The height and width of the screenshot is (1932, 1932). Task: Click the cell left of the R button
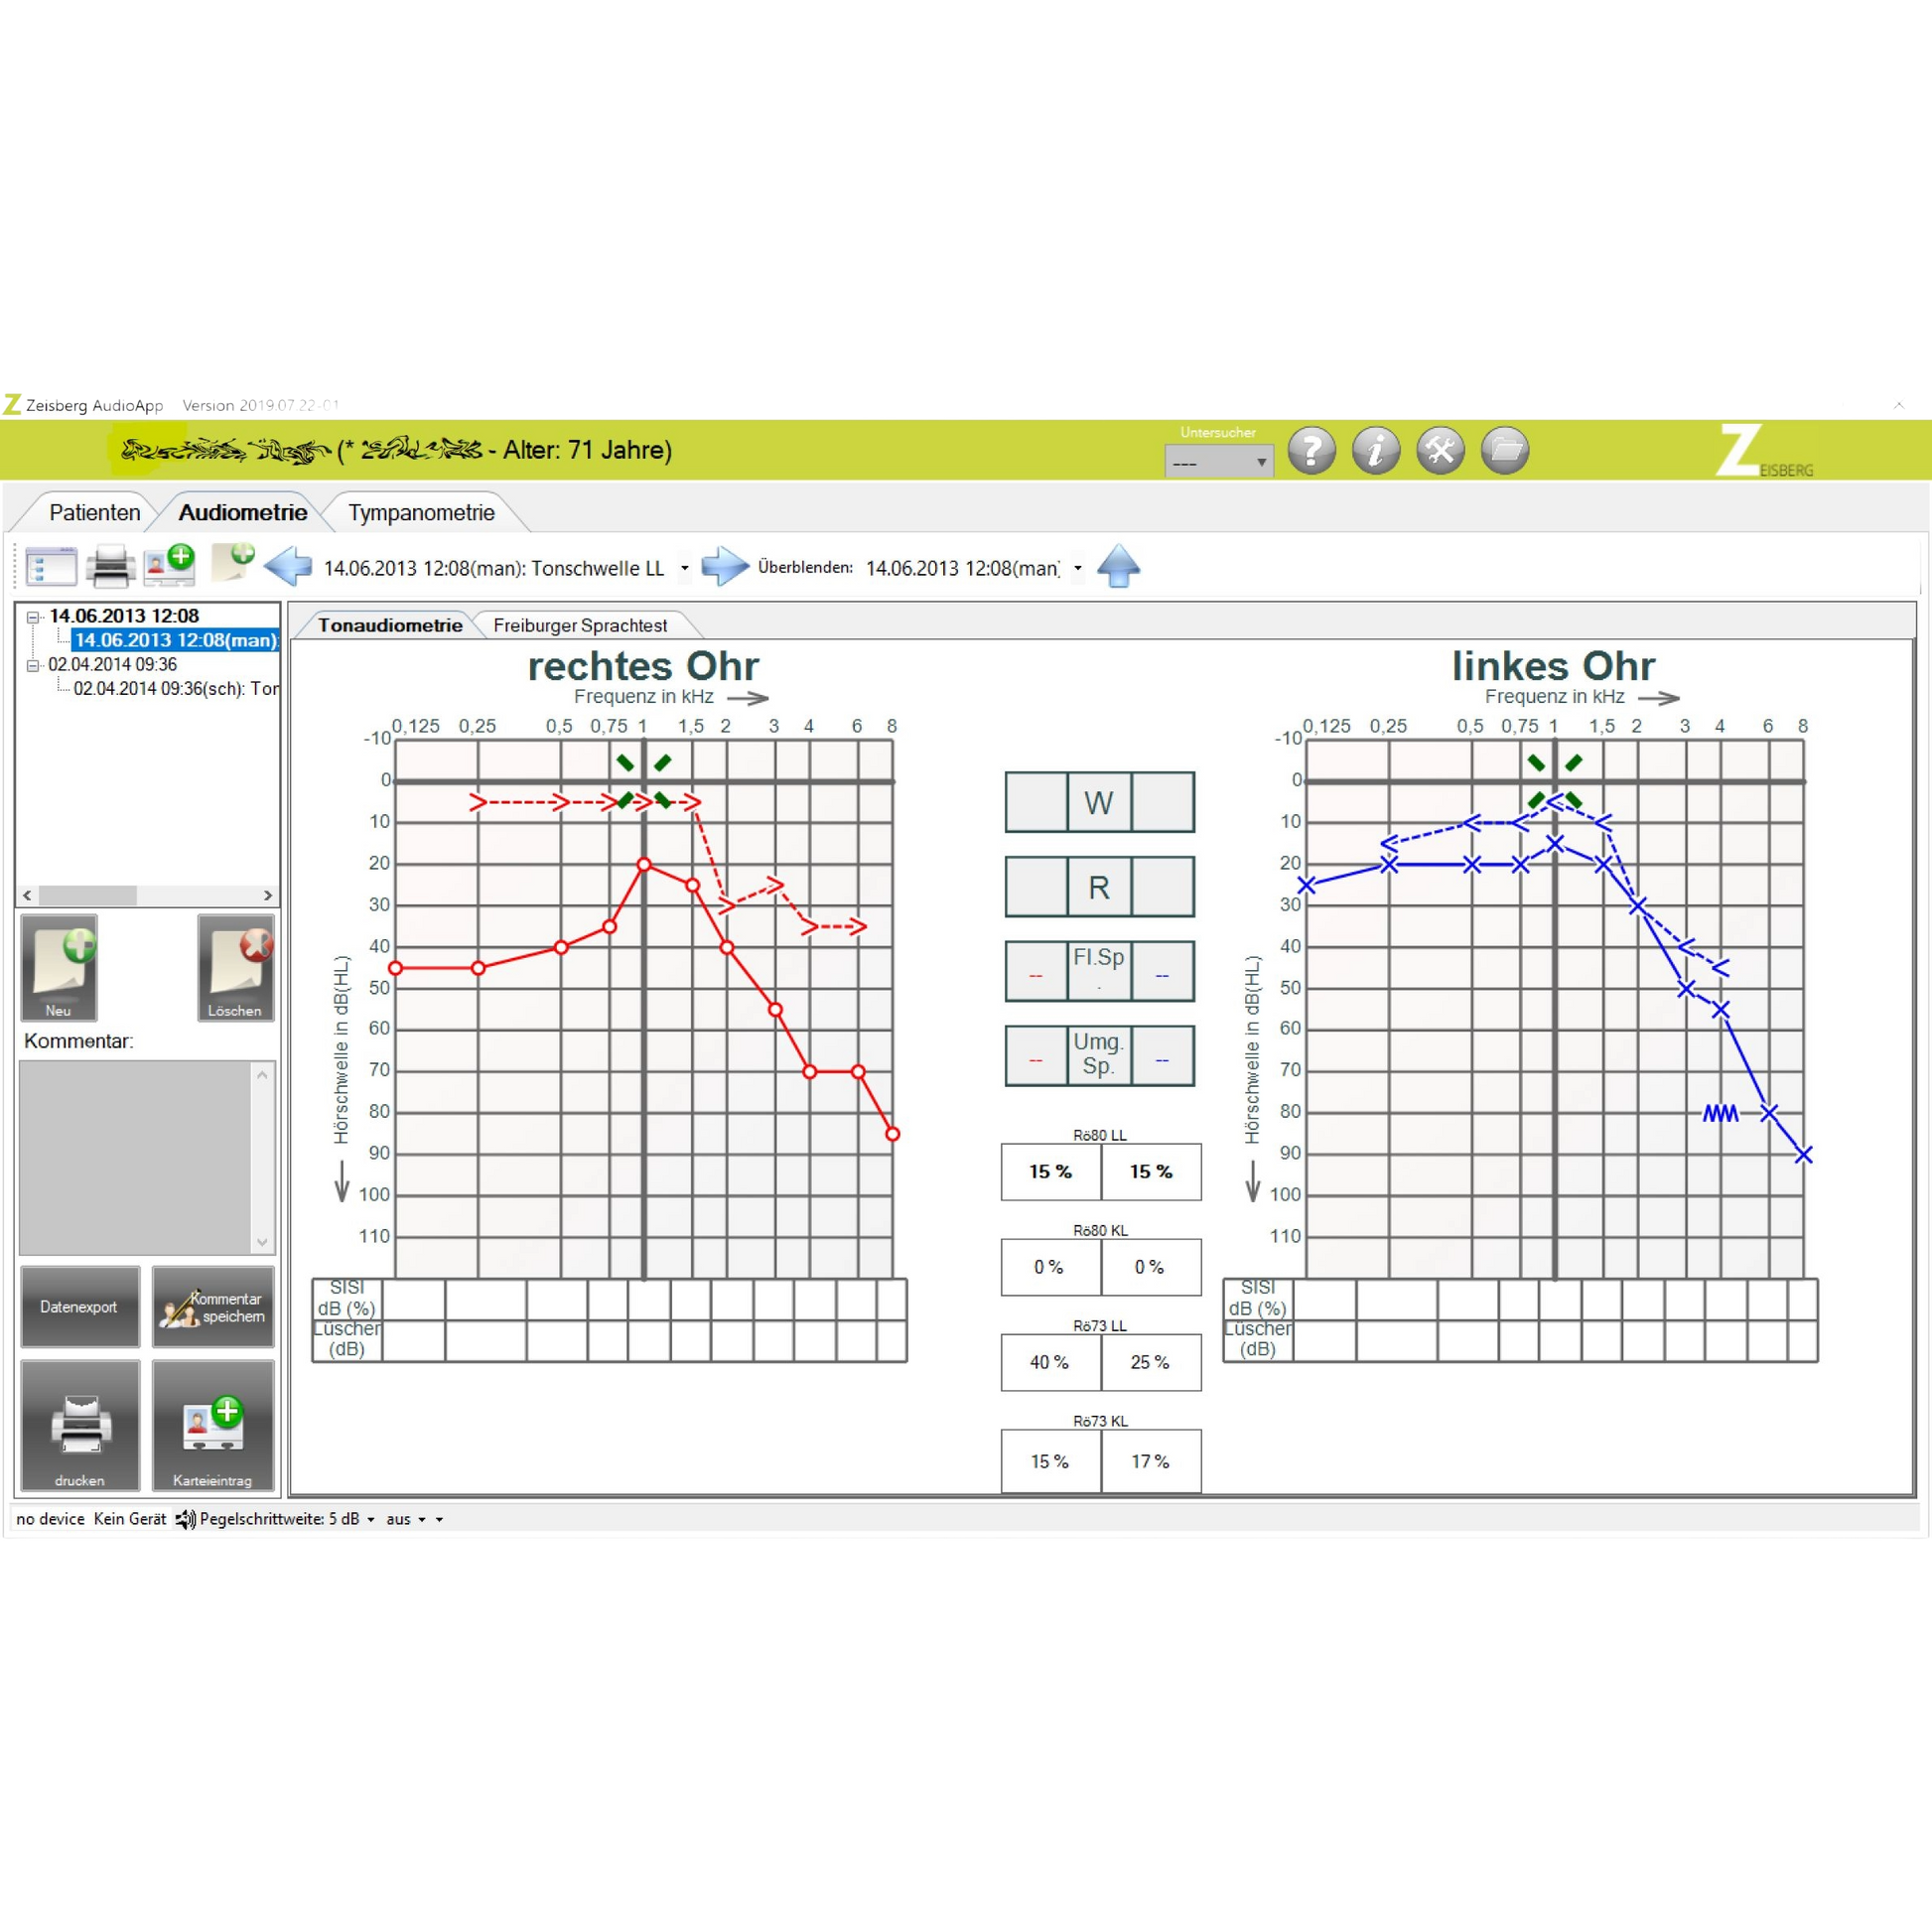(1036, 887)
